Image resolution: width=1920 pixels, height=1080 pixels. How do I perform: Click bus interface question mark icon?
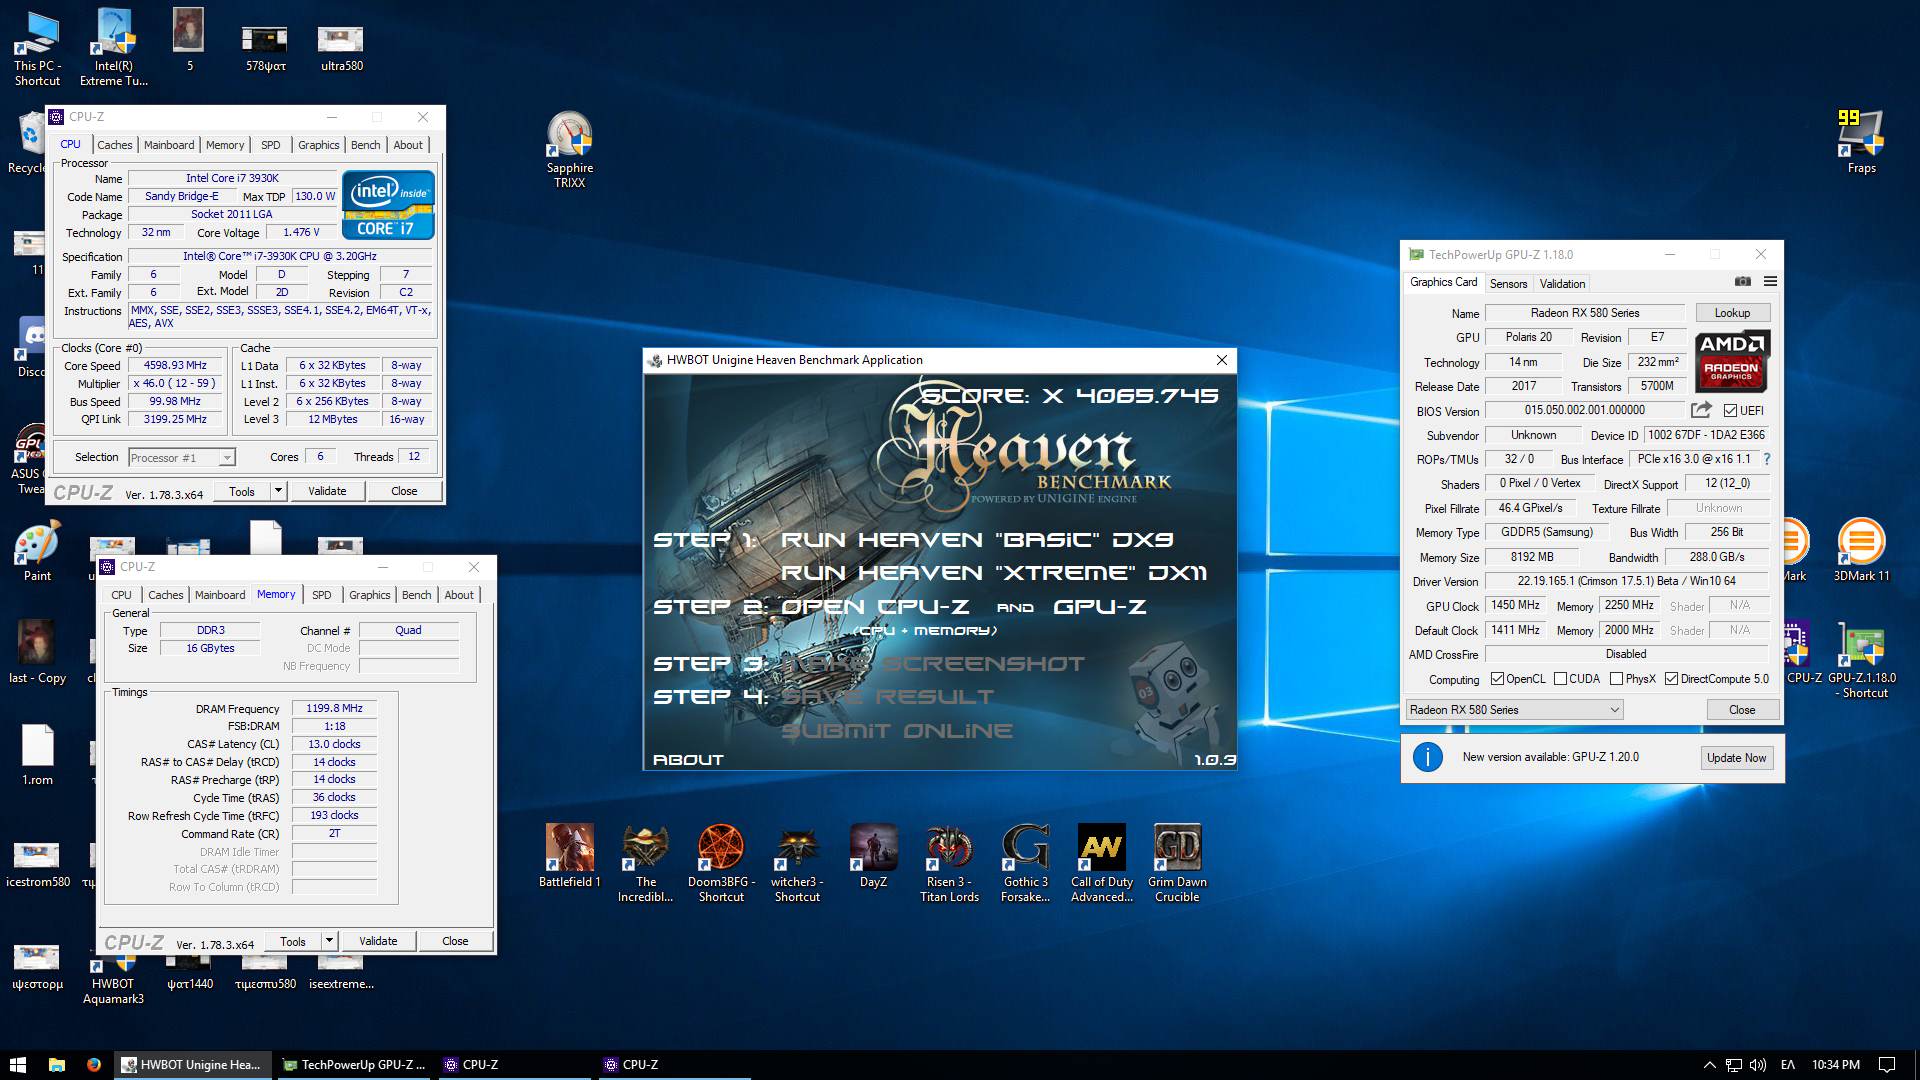point(1767,459)
